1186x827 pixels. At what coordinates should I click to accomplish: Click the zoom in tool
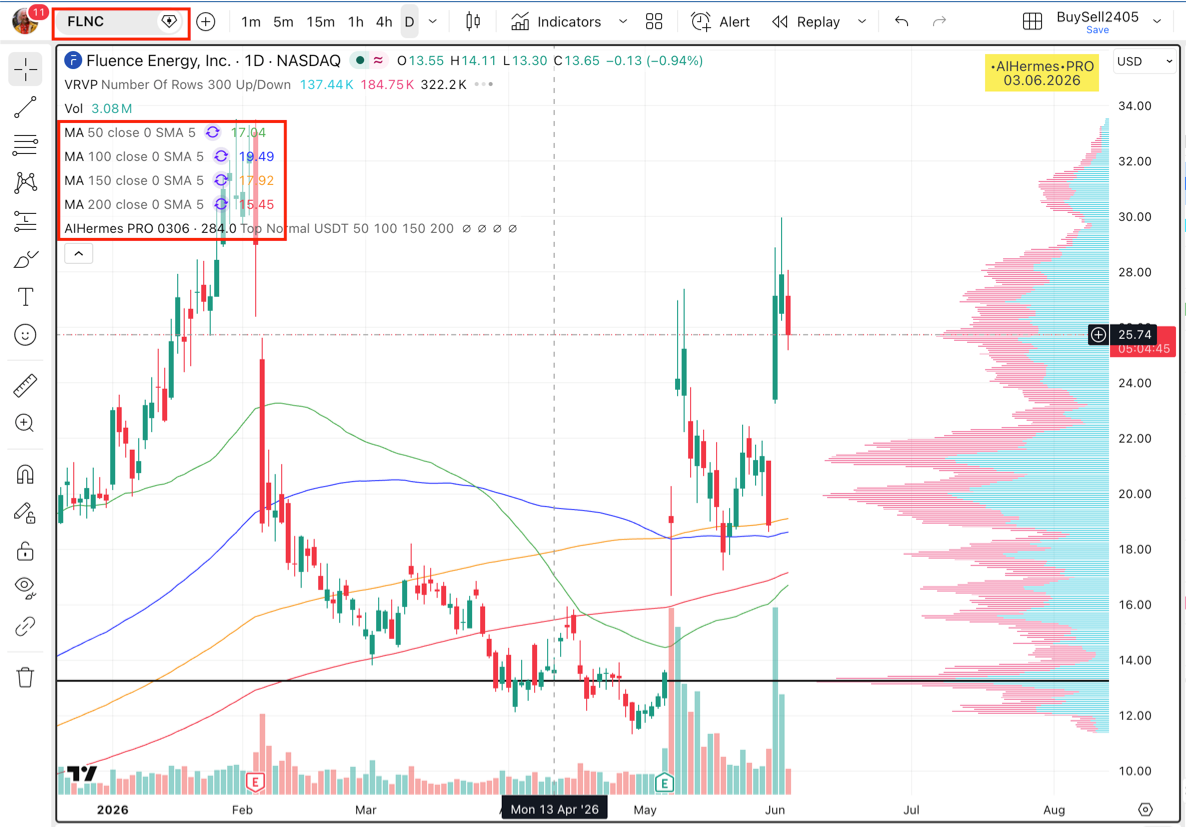[25, 423]
